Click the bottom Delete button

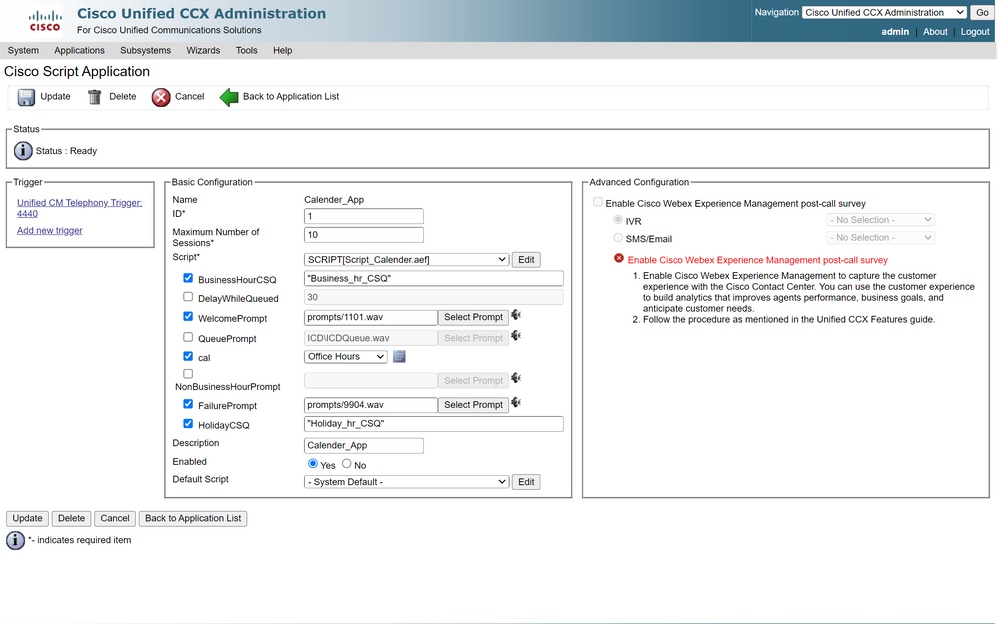pos(71,518)
